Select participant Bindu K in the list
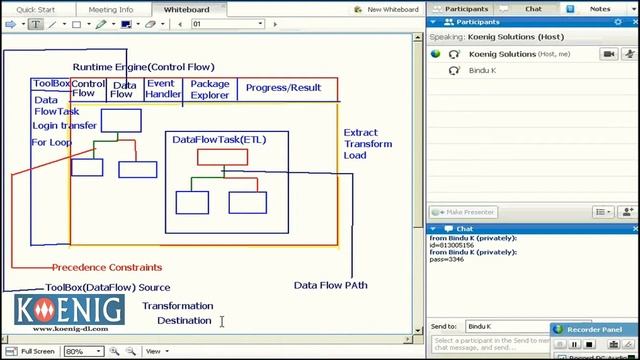Screen dimensions: 640x360 [533, 71]
